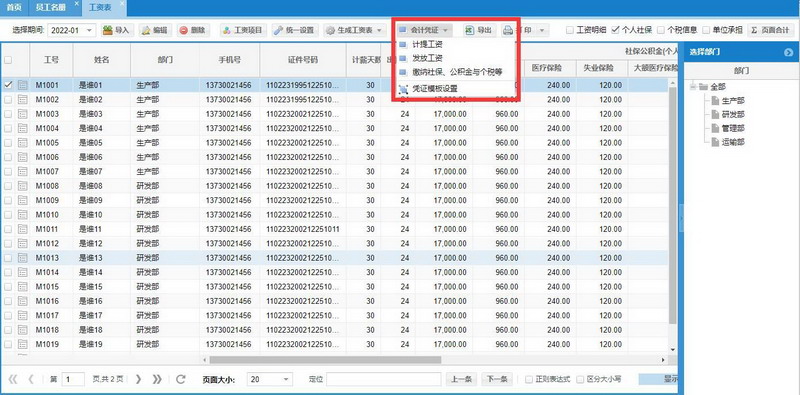
Task: Expand the 生成工资表 dropdown arrow
Action: point(379,31)
